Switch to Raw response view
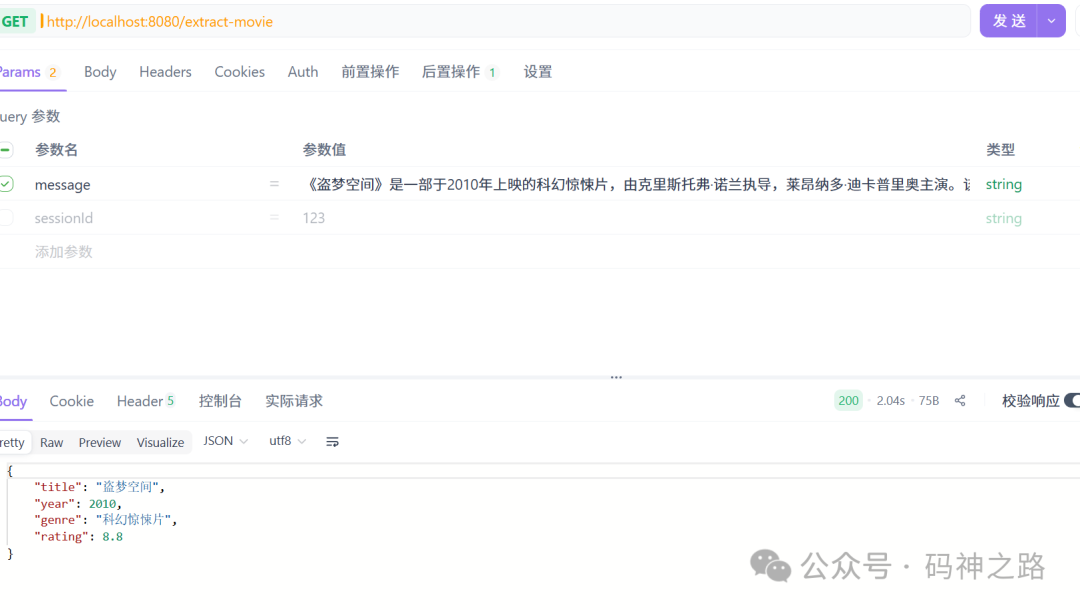The height and width of the screenshot is (610, 1080). pyautogui.click(x=51, y=442)
